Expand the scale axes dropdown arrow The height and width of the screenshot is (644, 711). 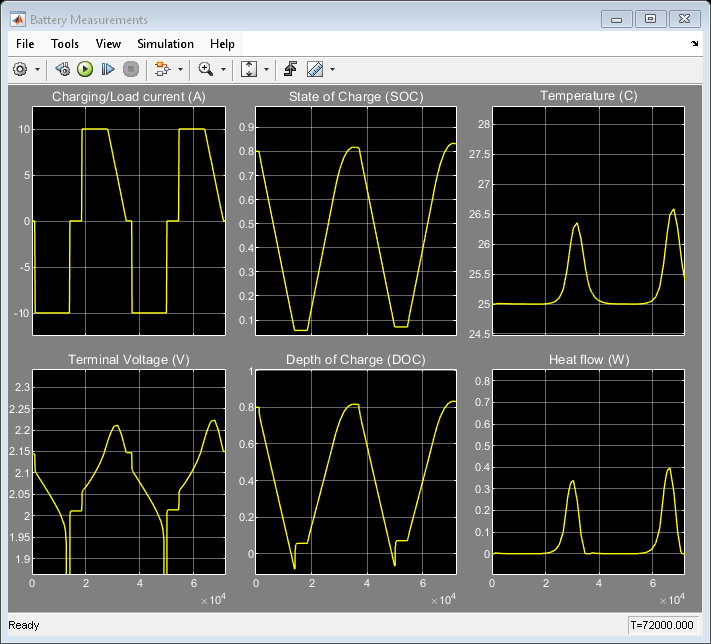point(268,69)
